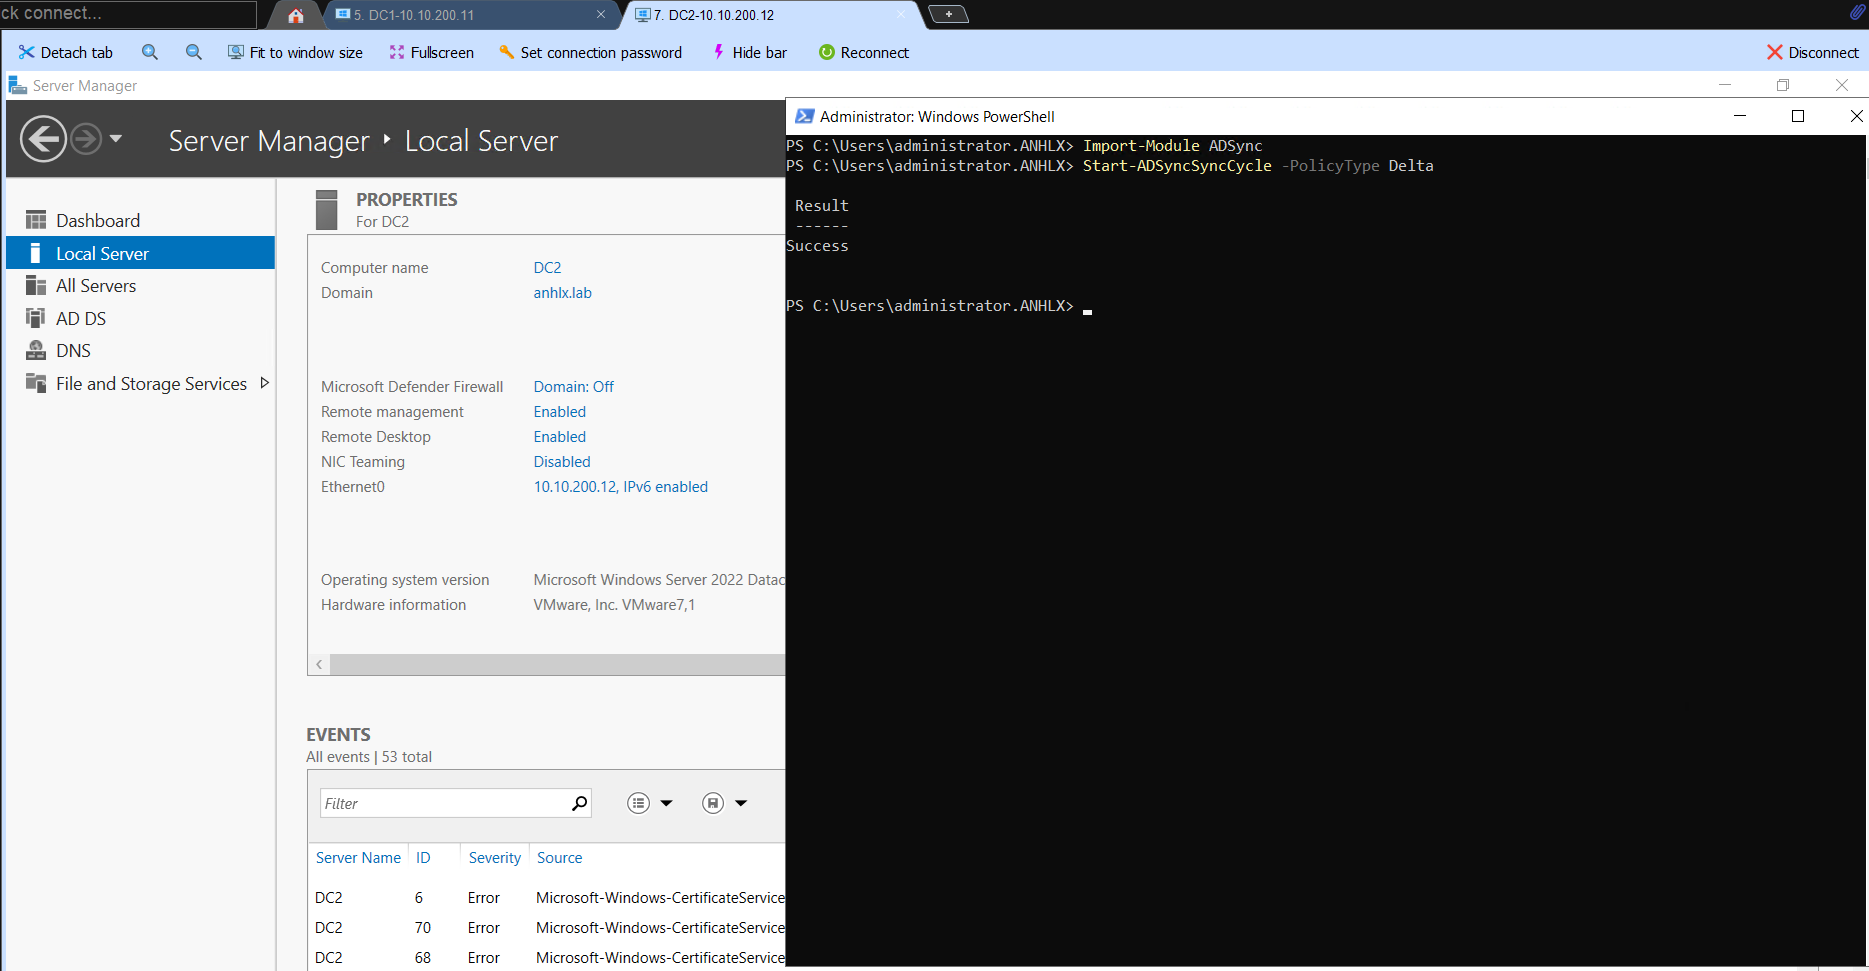
Task: Click the events filter search icon
Action: [x=579, y=803]
